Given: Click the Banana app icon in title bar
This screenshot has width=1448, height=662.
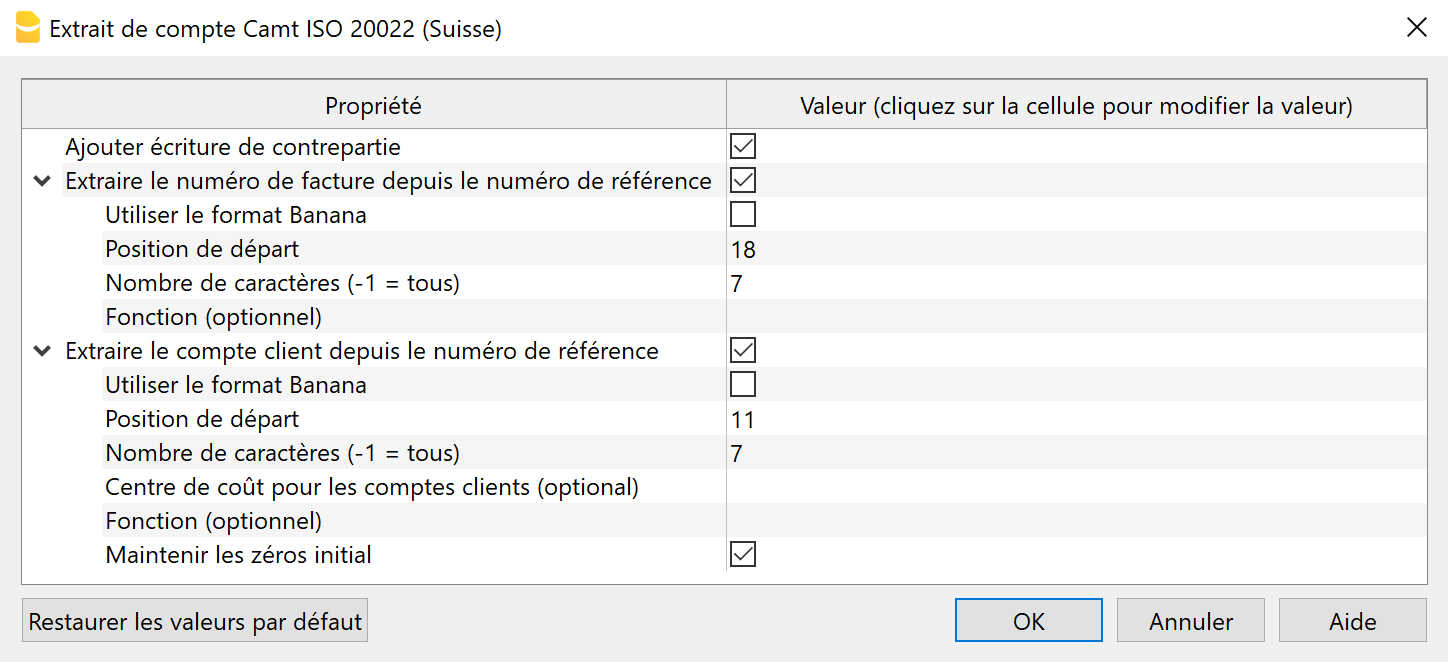Looking at the screenshot, I should (x=28, y=28).
